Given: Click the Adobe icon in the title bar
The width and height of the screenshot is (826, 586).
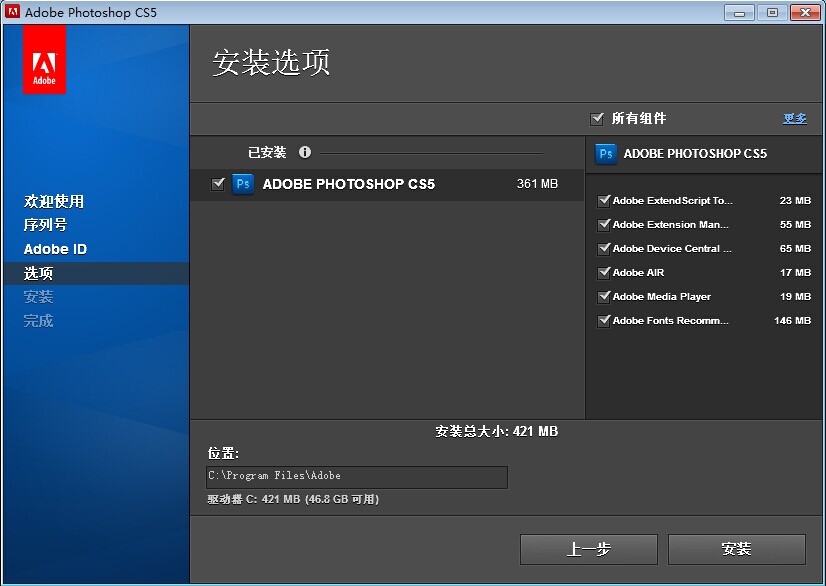Looking at the screenshot, I should coord(11,12).
